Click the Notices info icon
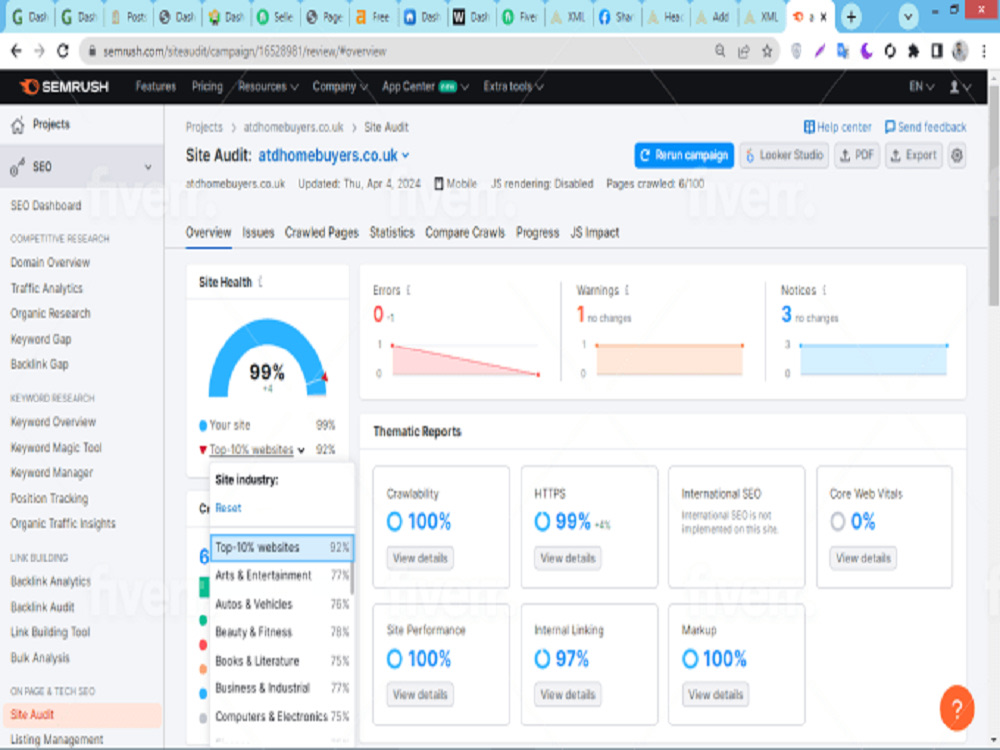The width and height of the screenshot is (1000, 750). 825,290
